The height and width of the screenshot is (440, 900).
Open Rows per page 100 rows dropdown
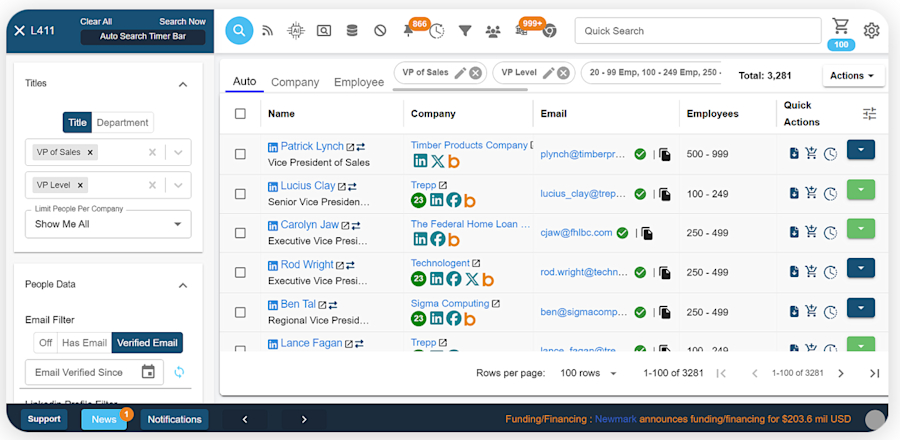point(588,373)
